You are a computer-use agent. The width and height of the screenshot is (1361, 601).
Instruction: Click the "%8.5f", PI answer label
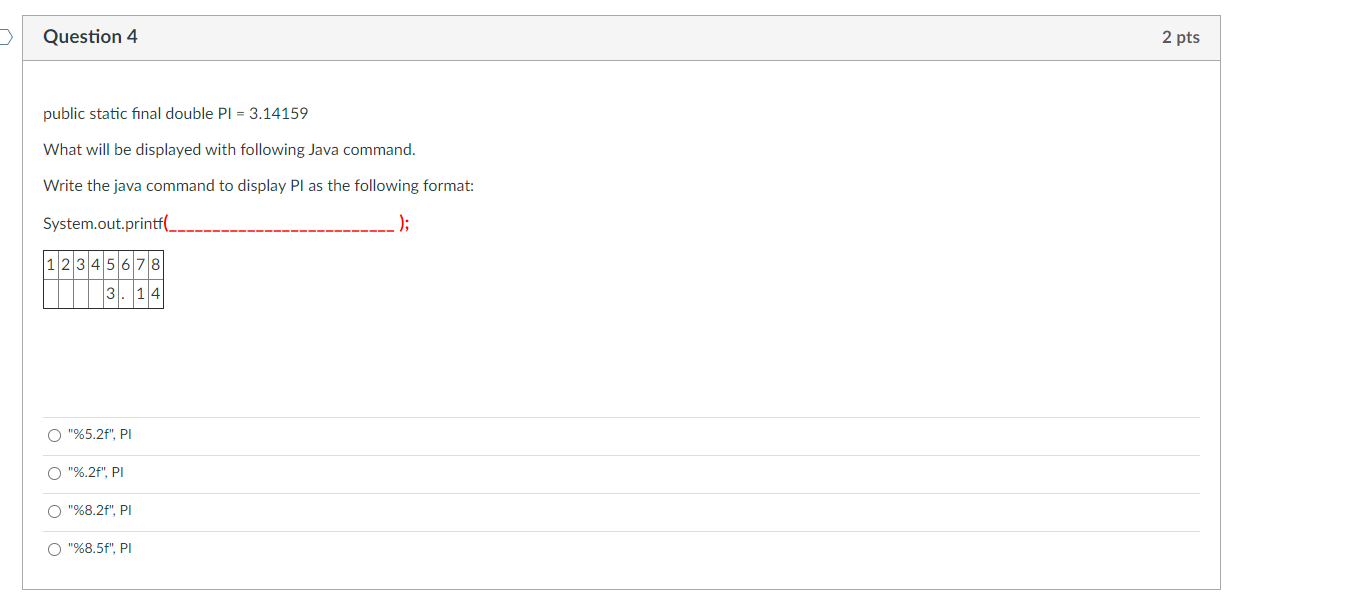point(99,549)
